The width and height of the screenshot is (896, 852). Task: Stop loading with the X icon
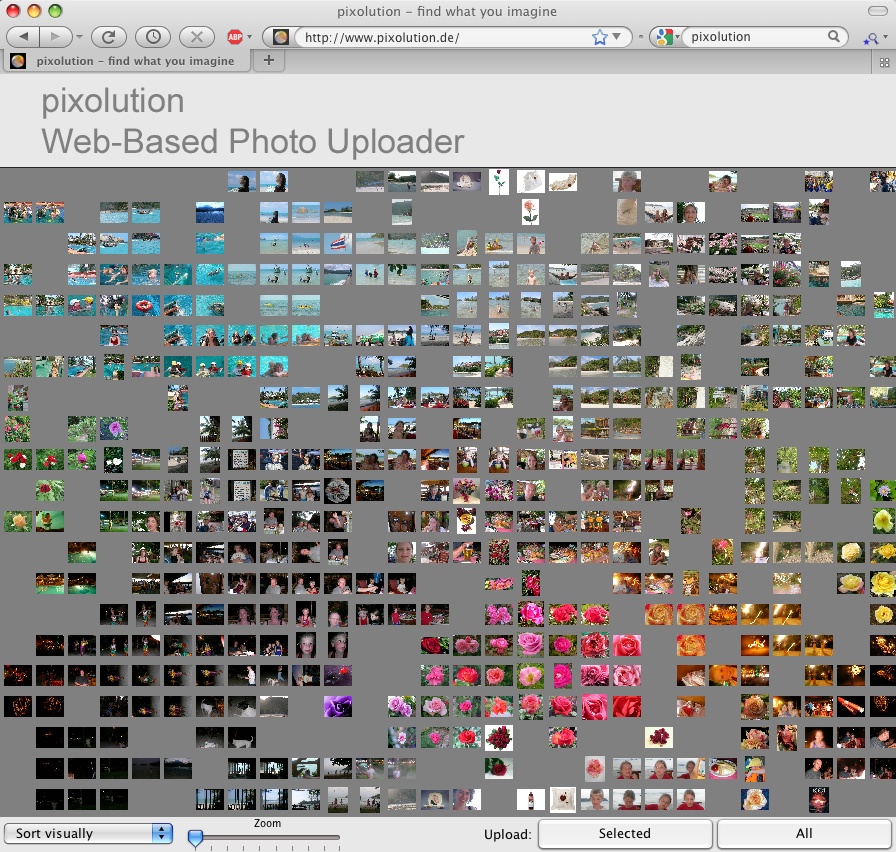197,37
